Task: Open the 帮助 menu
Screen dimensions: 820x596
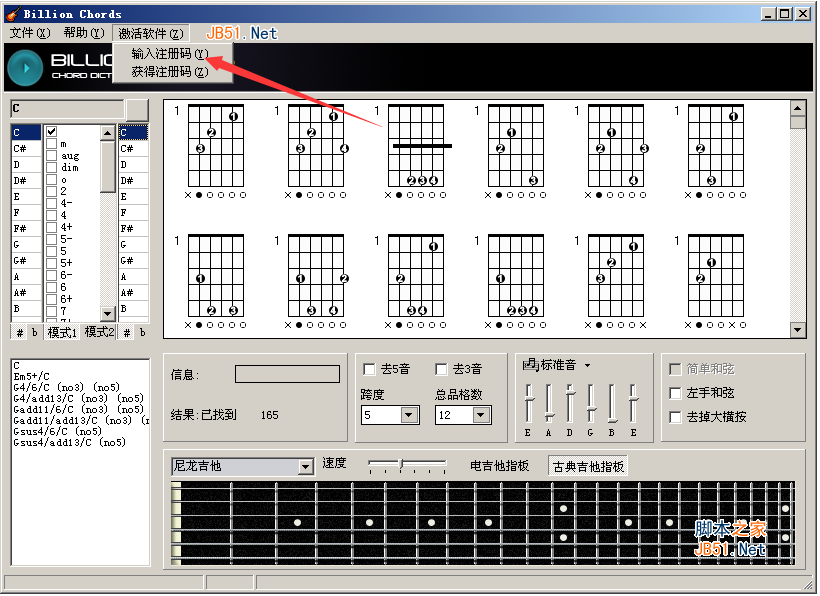Action: [84, 33]
